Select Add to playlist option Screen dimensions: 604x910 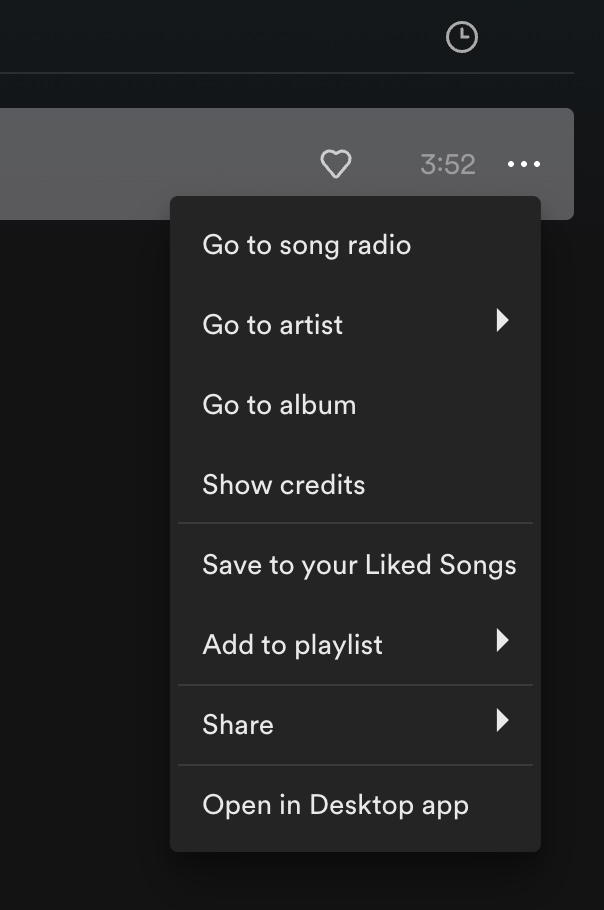[x=292, y=645]
